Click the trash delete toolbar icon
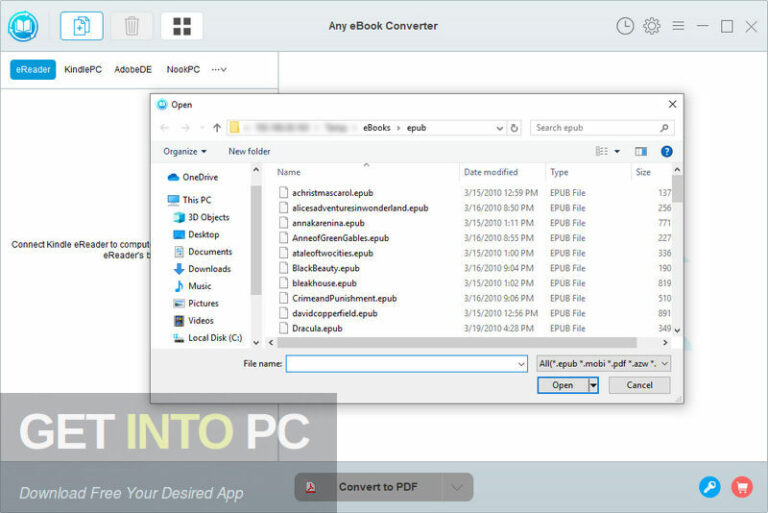This screenshot has height=513, width=768. [131, 26]
